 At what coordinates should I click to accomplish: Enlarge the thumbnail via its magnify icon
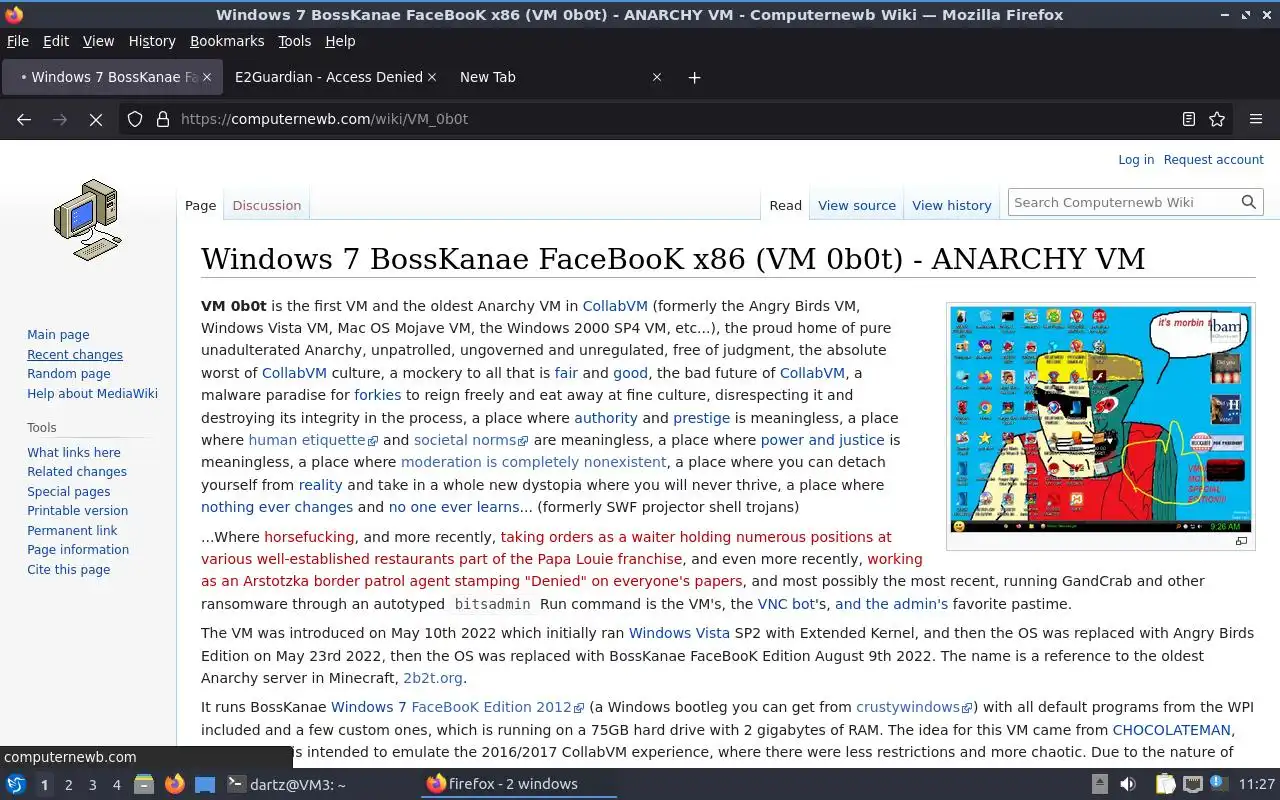coord(1241,541)
